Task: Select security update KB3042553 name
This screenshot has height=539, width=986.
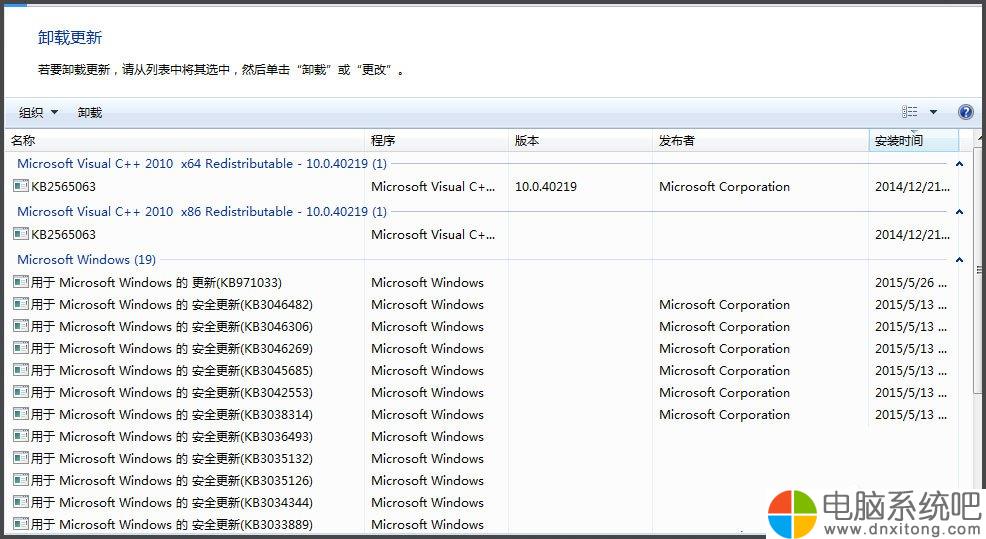Action: pos(172,392)
